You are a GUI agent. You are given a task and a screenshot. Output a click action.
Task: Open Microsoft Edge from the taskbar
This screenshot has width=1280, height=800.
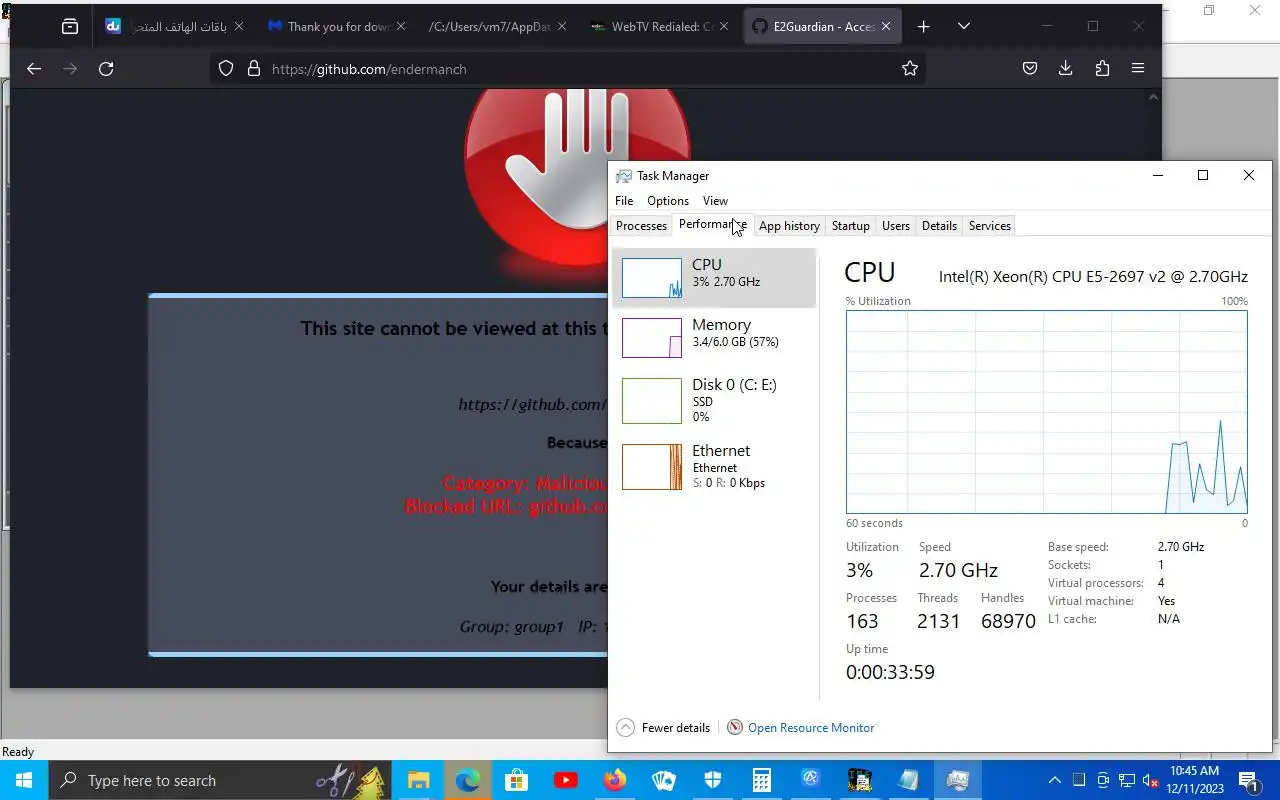click(x=467, y=780)
